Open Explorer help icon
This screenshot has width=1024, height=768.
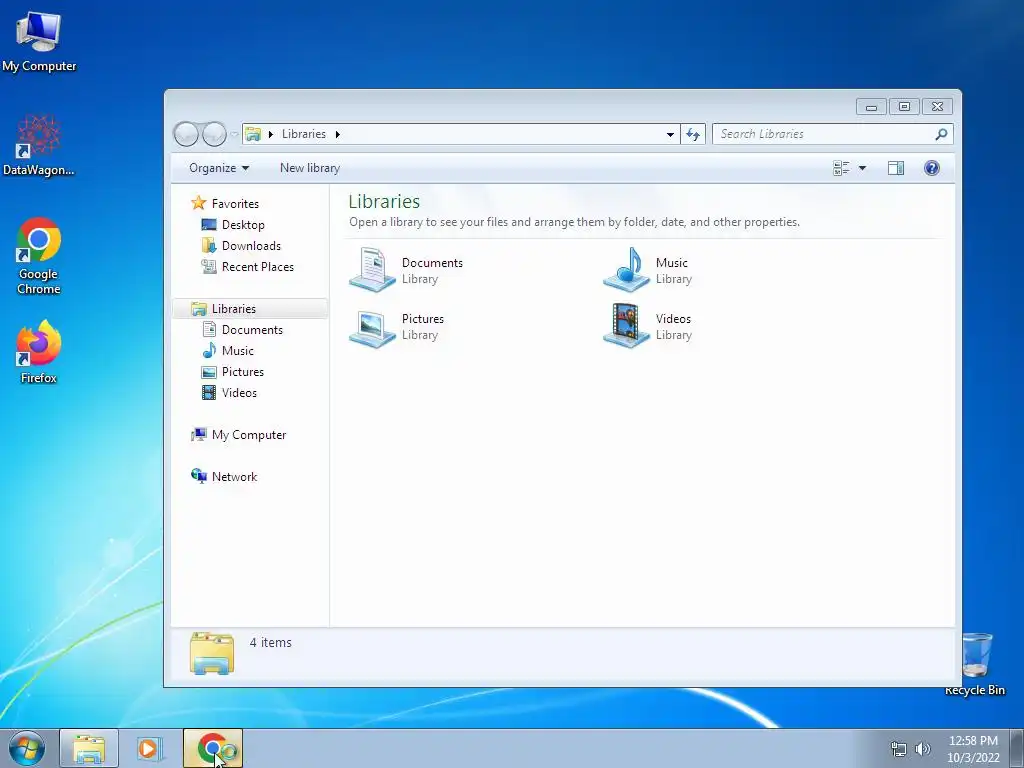932,168
